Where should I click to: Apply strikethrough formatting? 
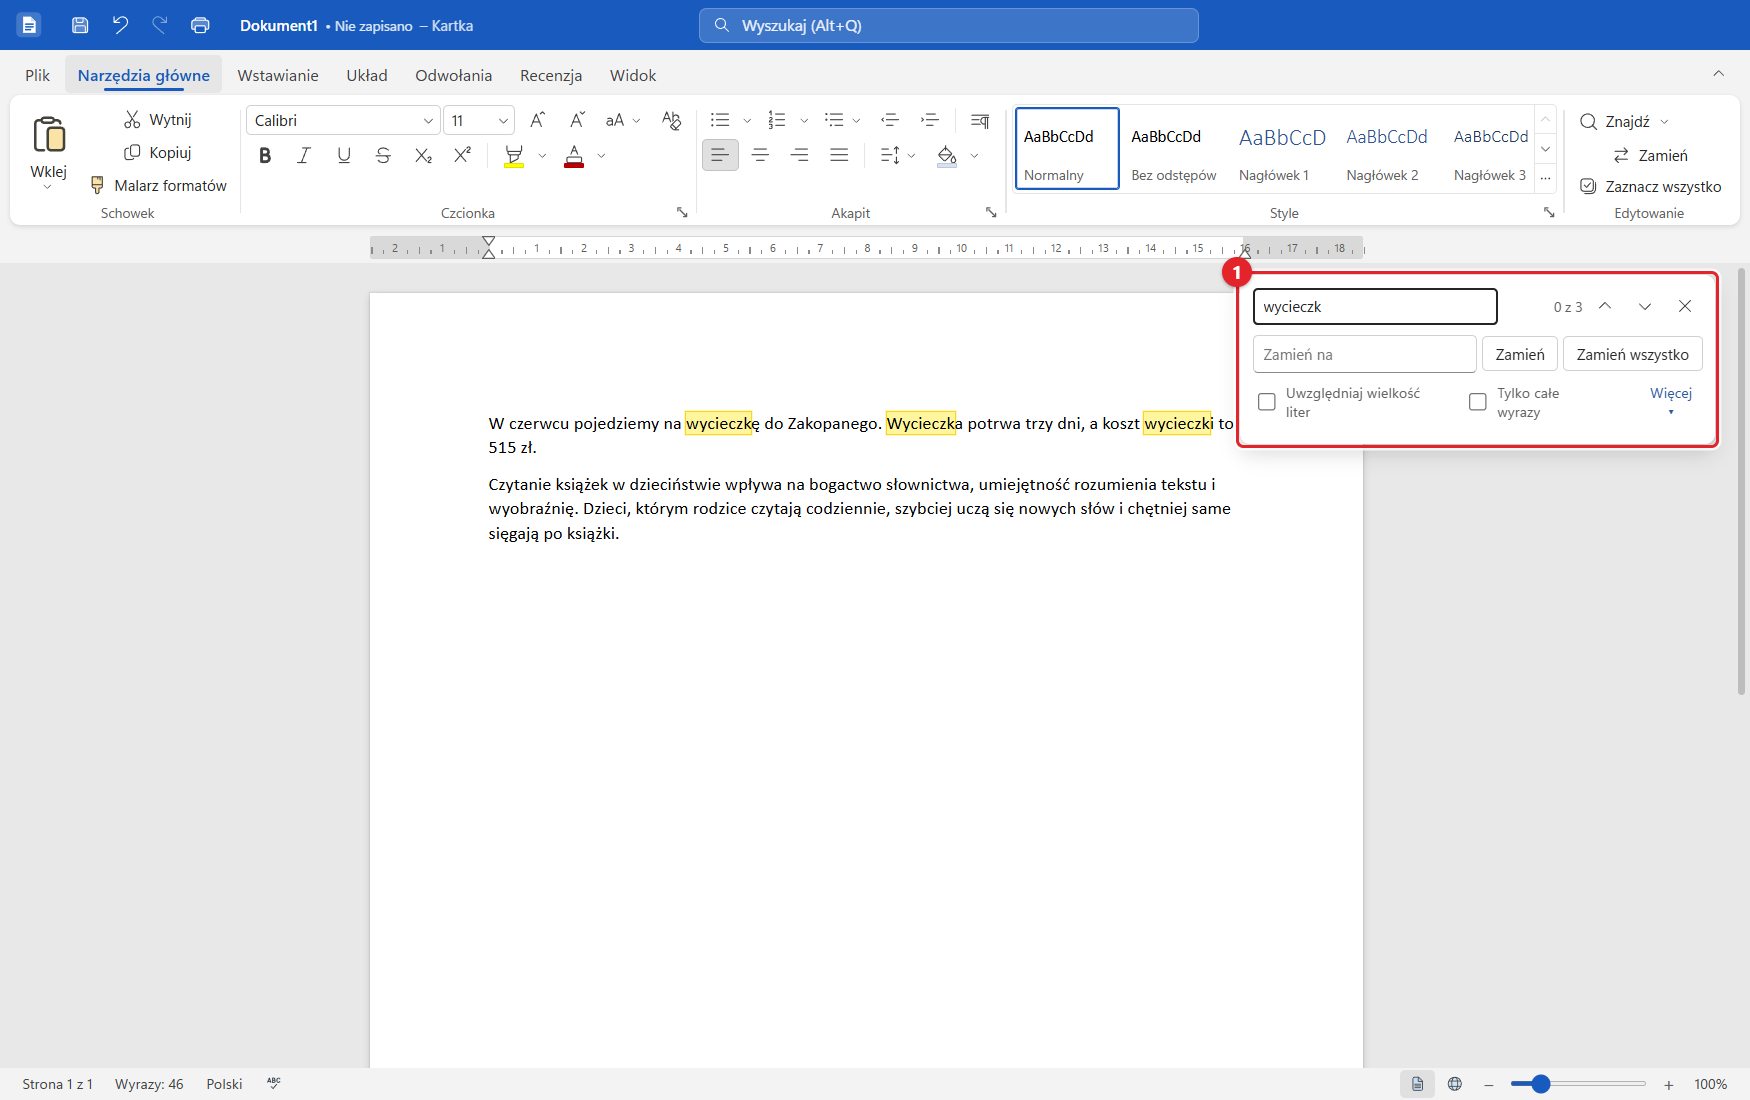383,155
